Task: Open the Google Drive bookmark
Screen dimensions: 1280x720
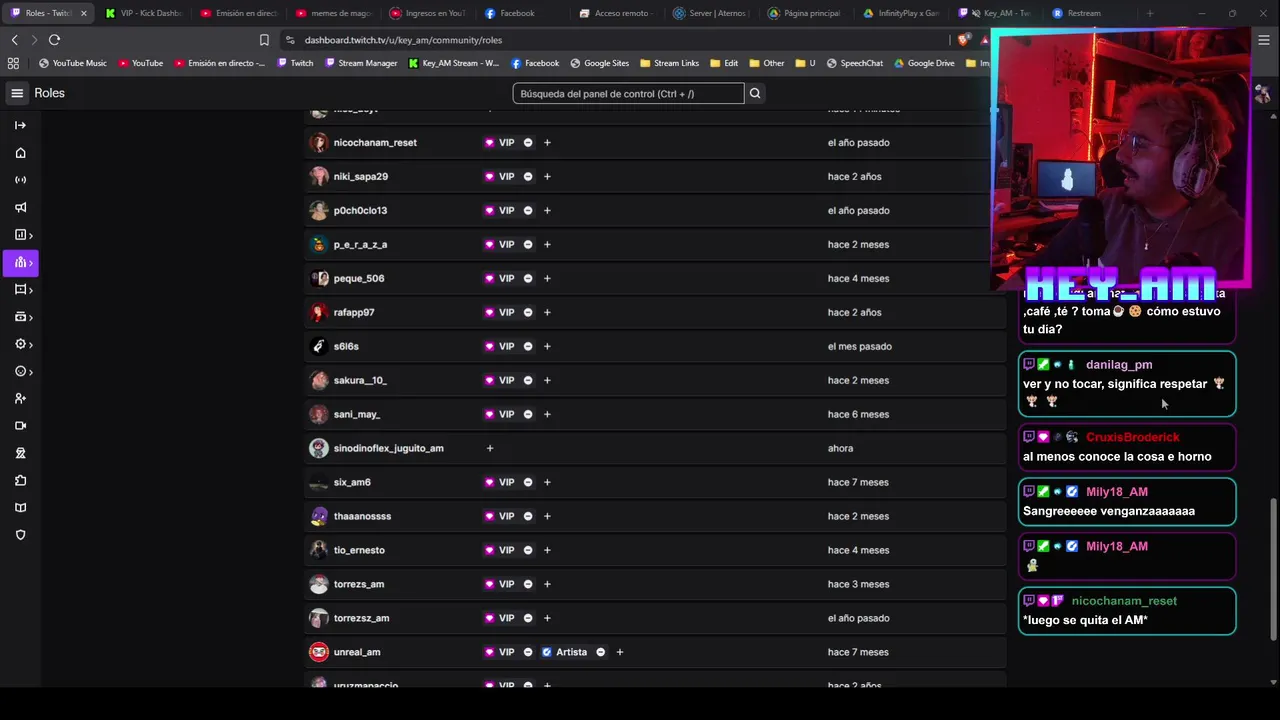Action: 924,63
